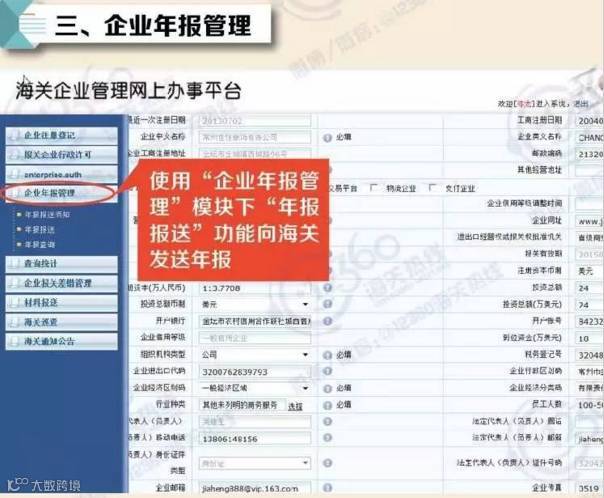Click folder icon on 企业注册登记 menu button
The height and width of the screenshot is (498, 604).
(15, 135)
